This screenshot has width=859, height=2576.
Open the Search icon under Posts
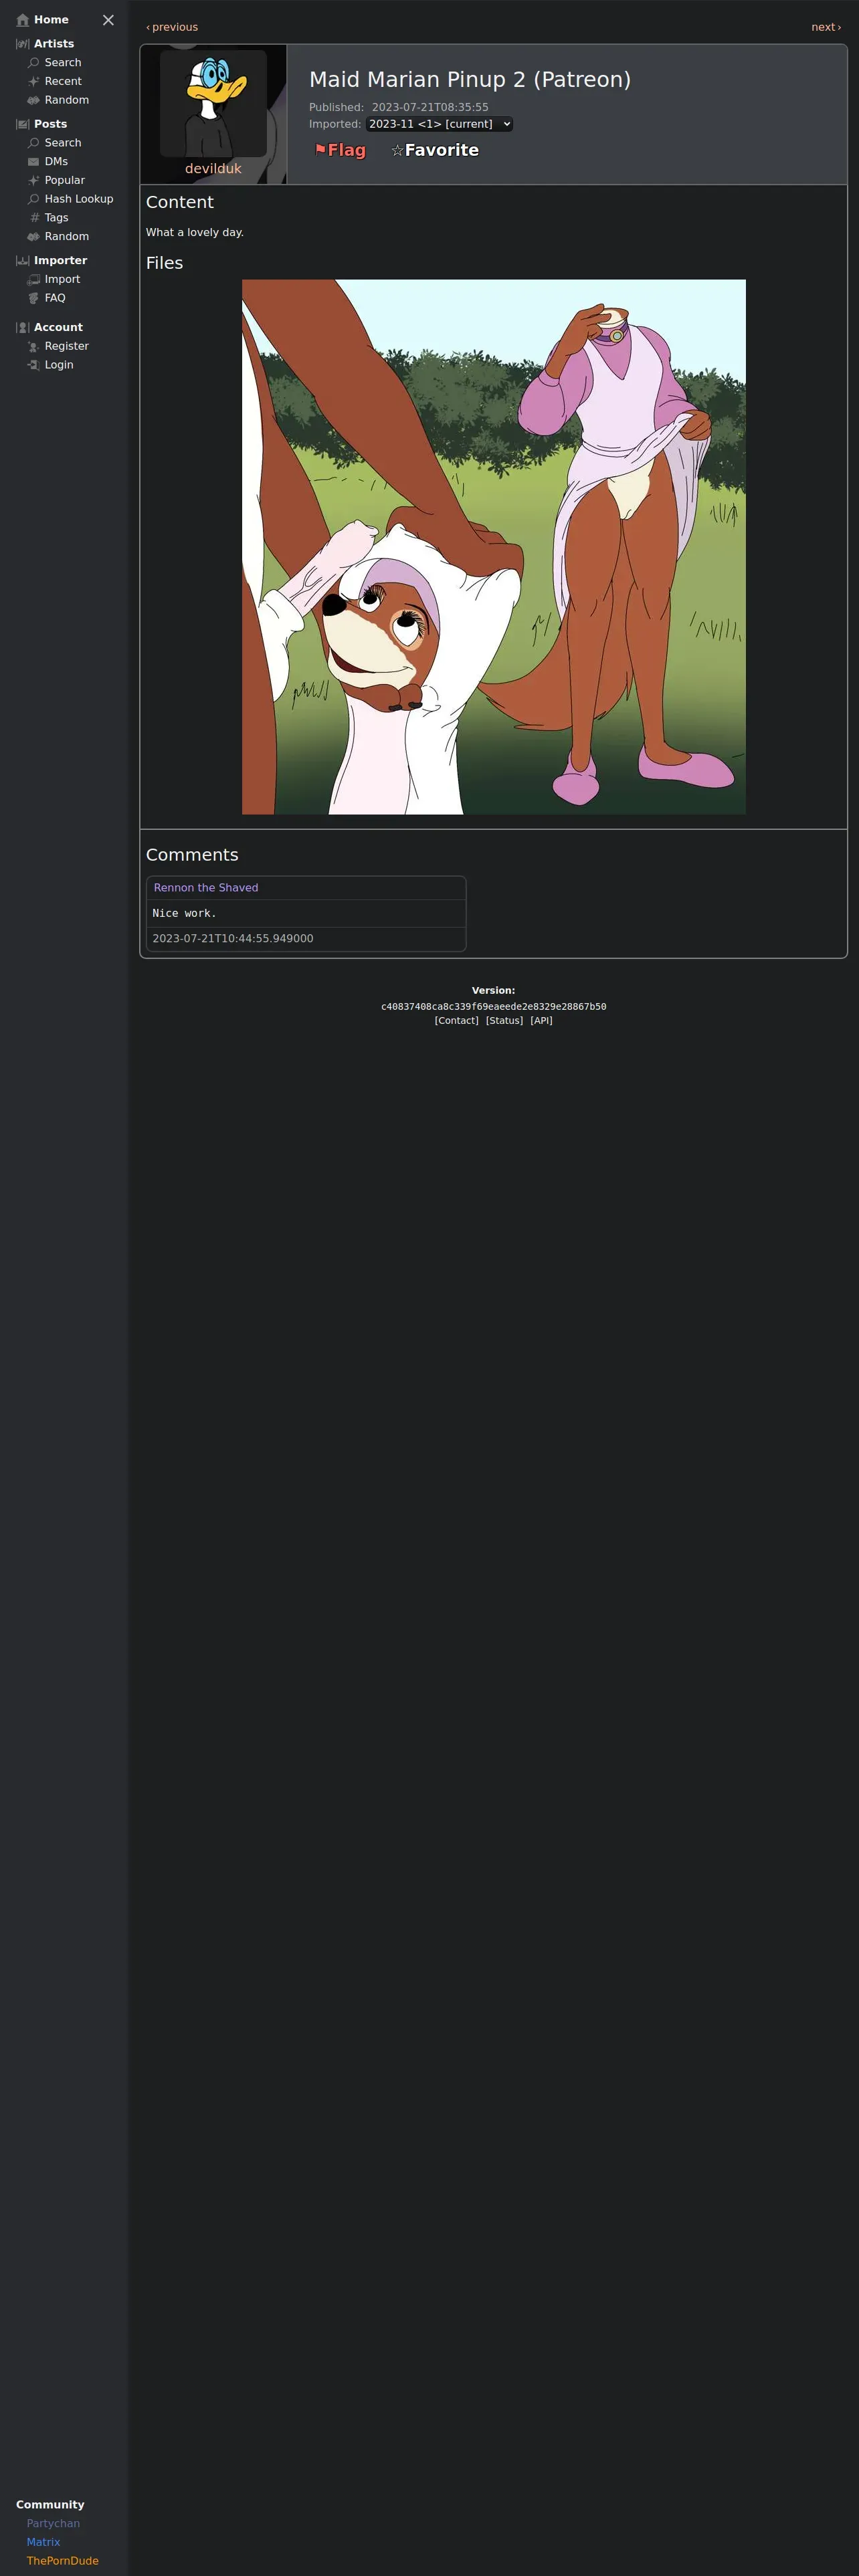pos(34,143)
